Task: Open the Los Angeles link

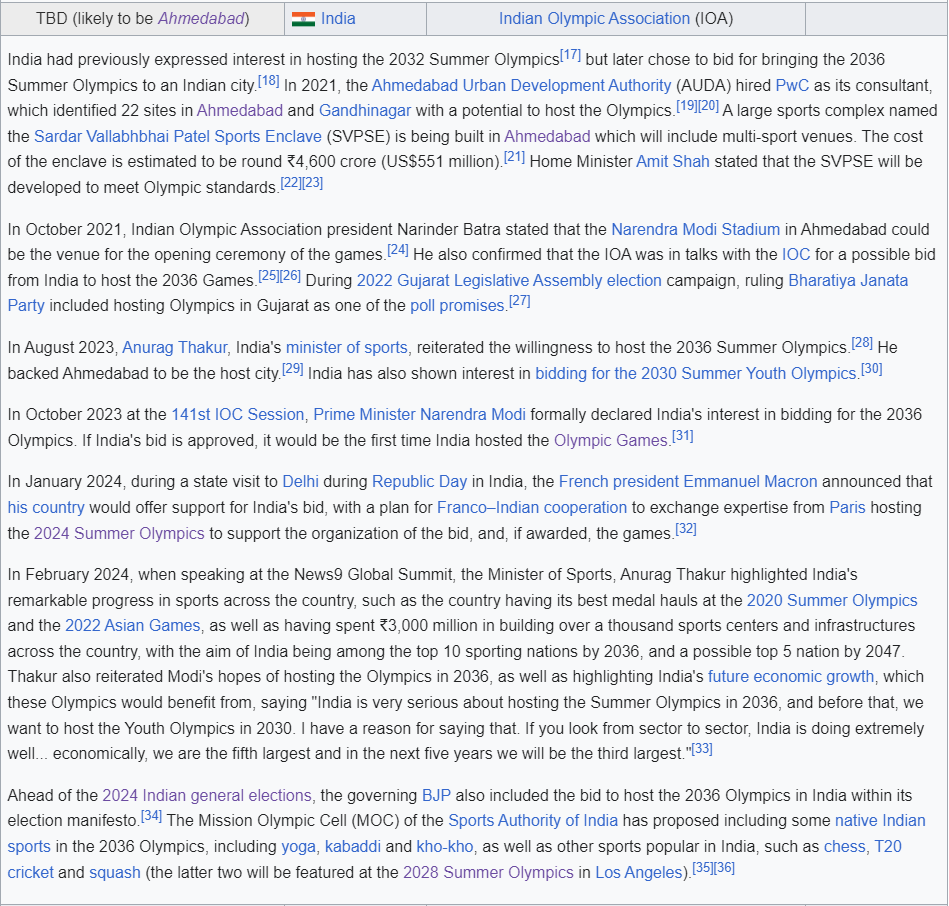Action: pyautogui.click(x=639, y=872)
